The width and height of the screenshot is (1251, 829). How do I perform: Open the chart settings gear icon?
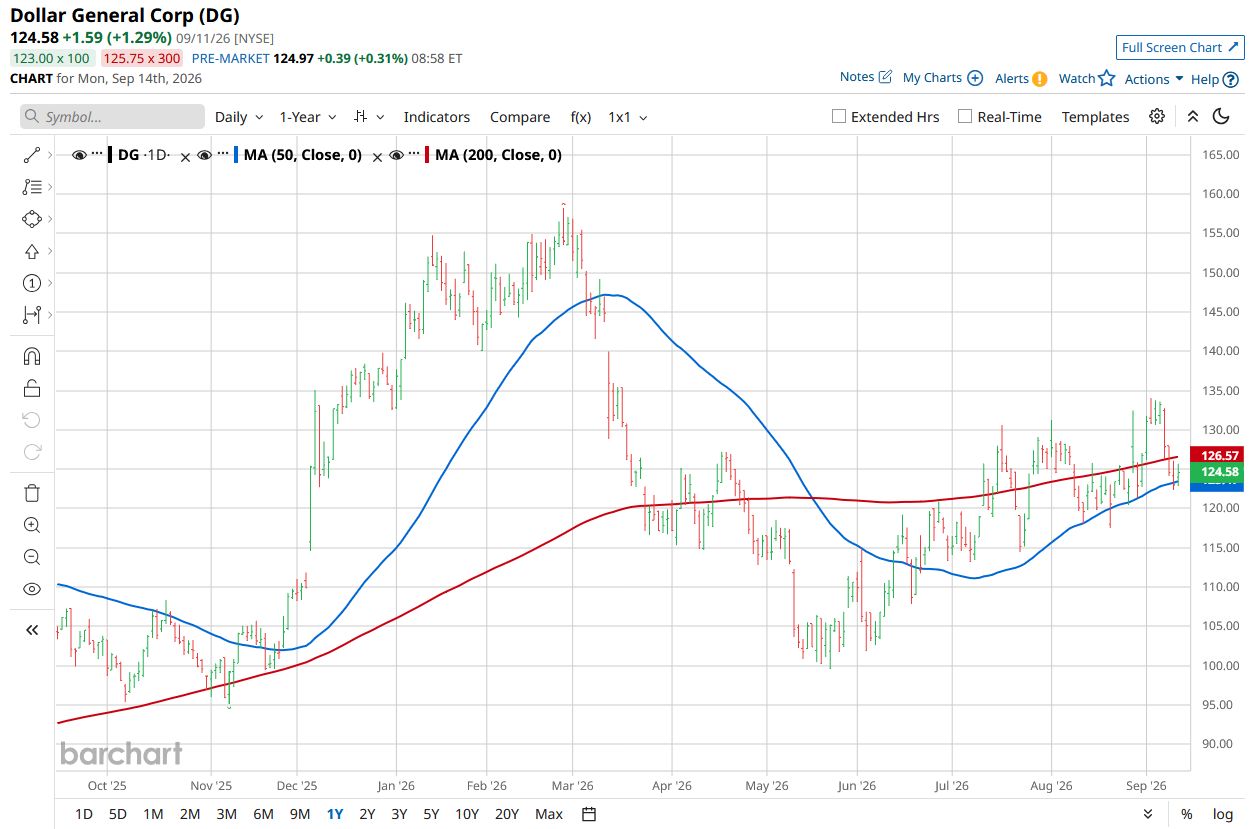[1157, 116]
